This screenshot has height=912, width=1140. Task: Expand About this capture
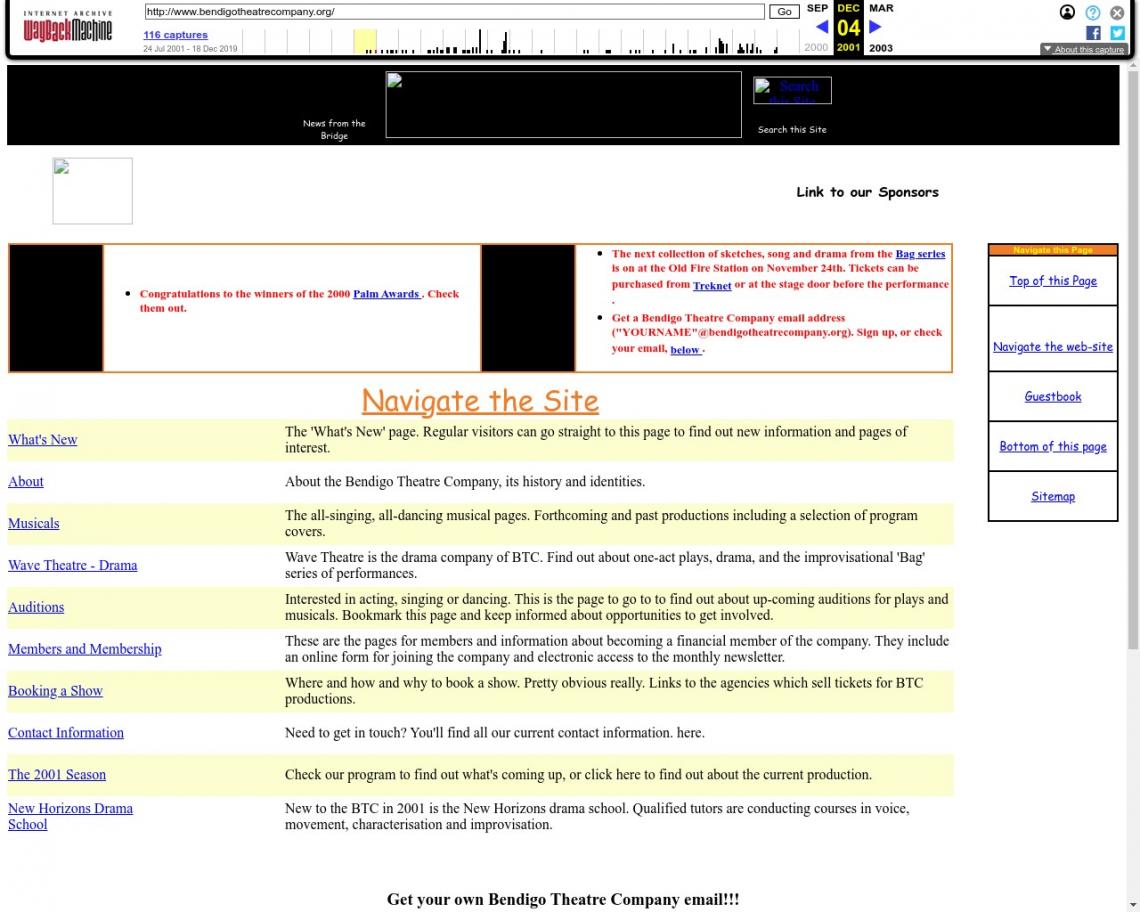click(1083, 49)
